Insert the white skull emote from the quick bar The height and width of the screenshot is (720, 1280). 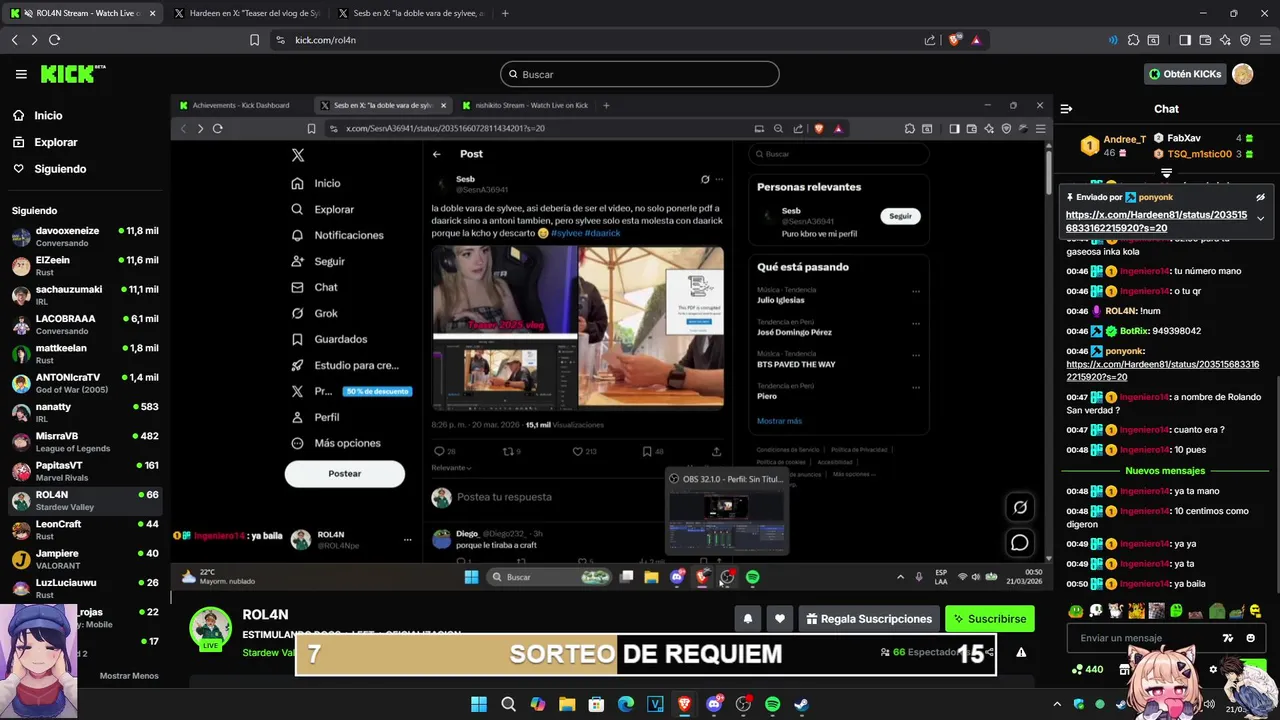point(1096,611)
